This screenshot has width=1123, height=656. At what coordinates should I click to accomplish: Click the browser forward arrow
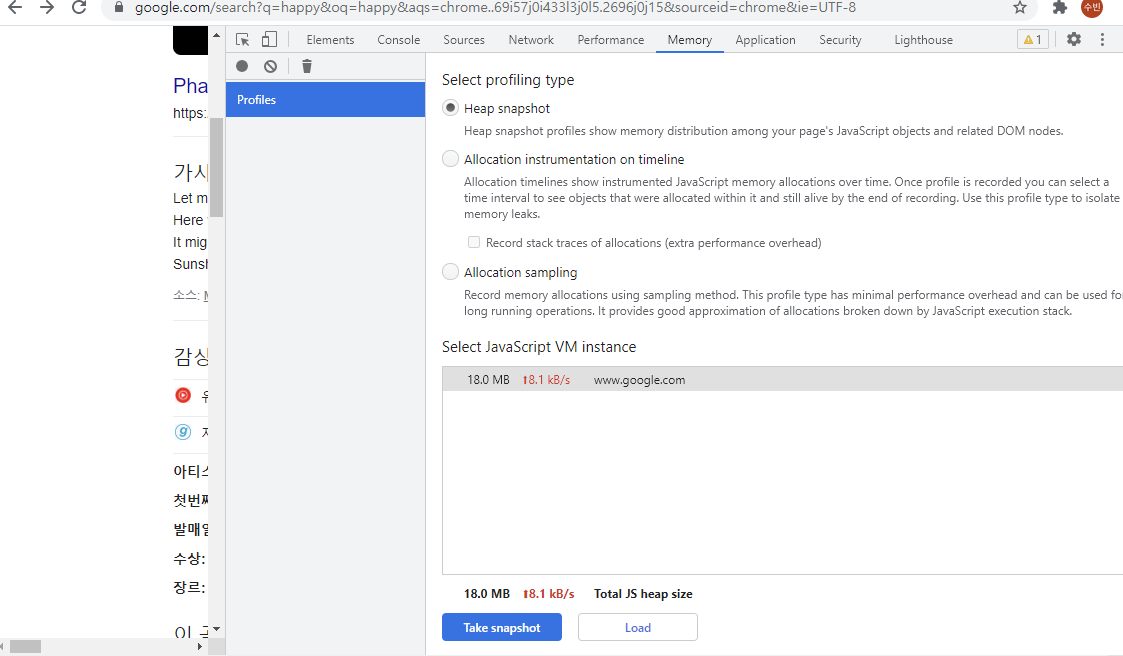pyautogui.click(x=47, y=8)
